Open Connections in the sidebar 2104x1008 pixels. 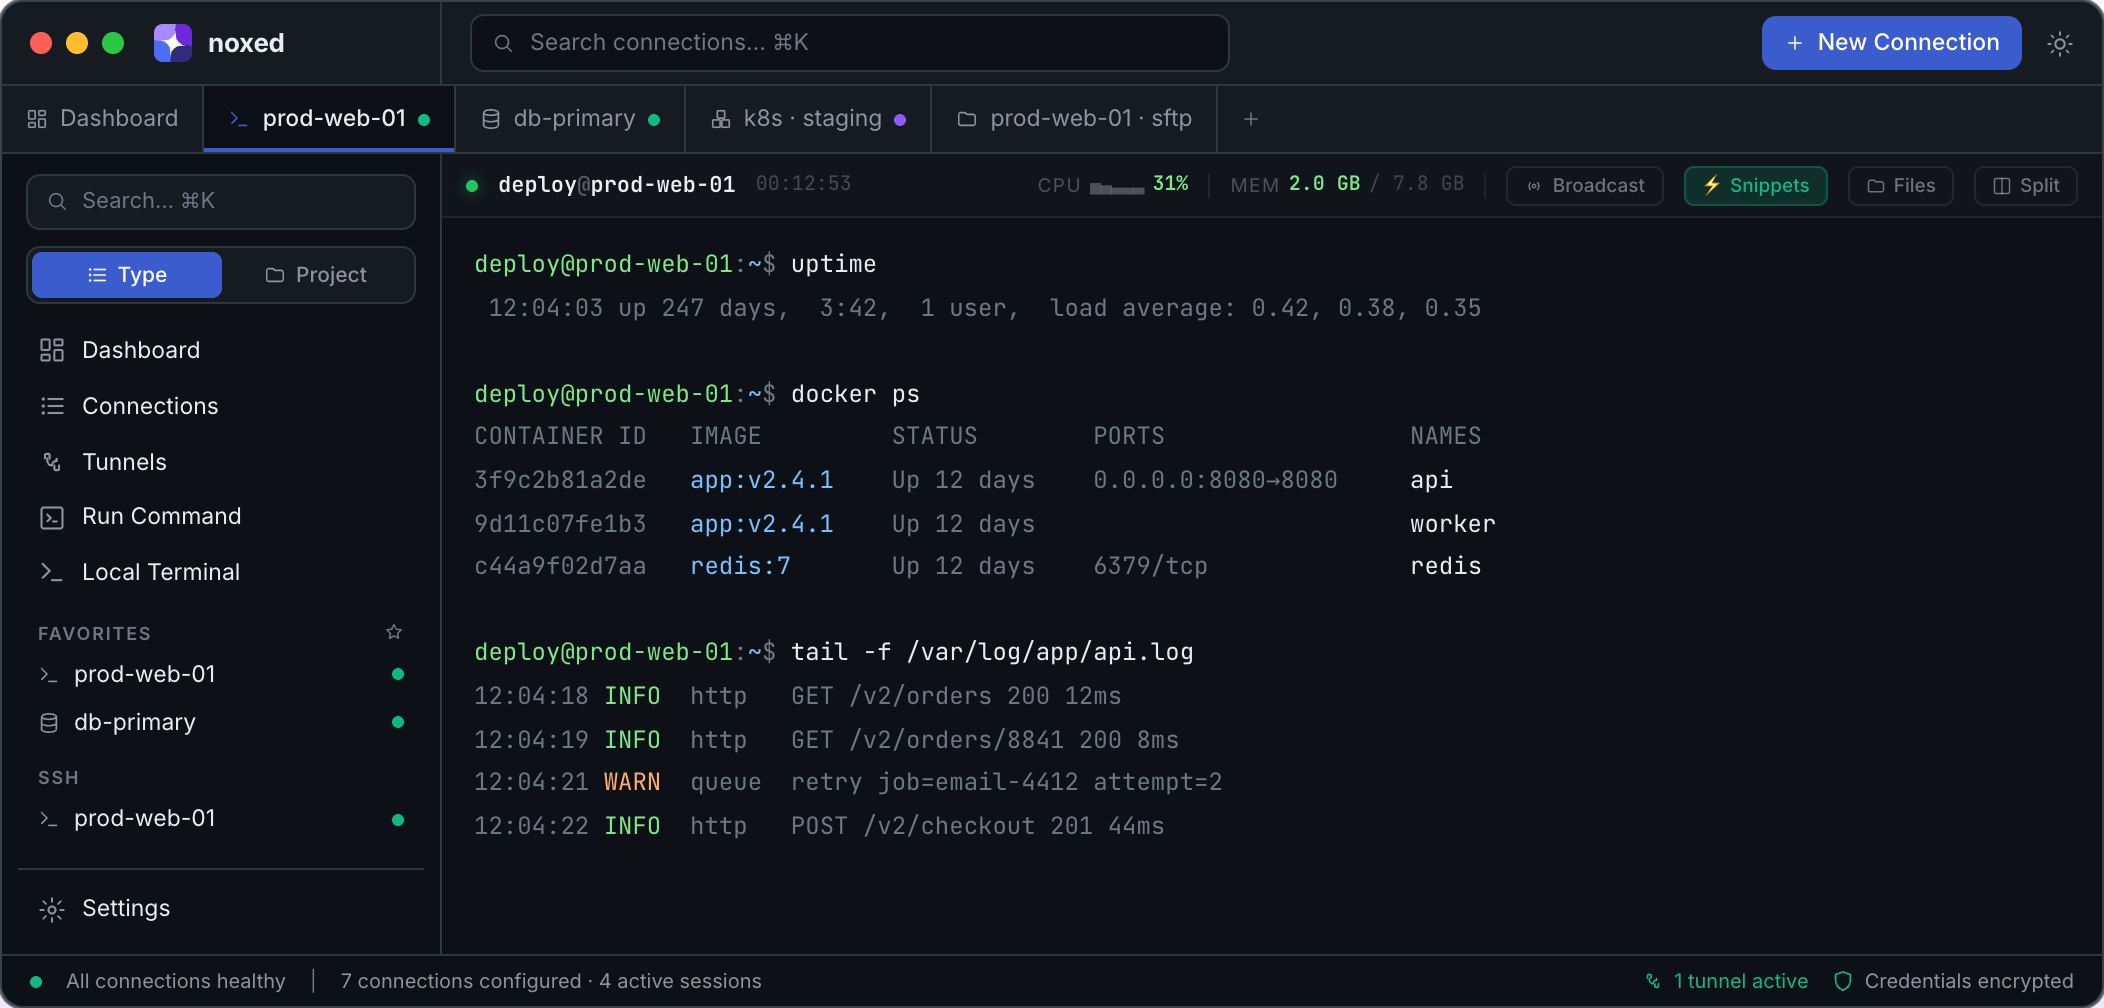tap(221, 406)
